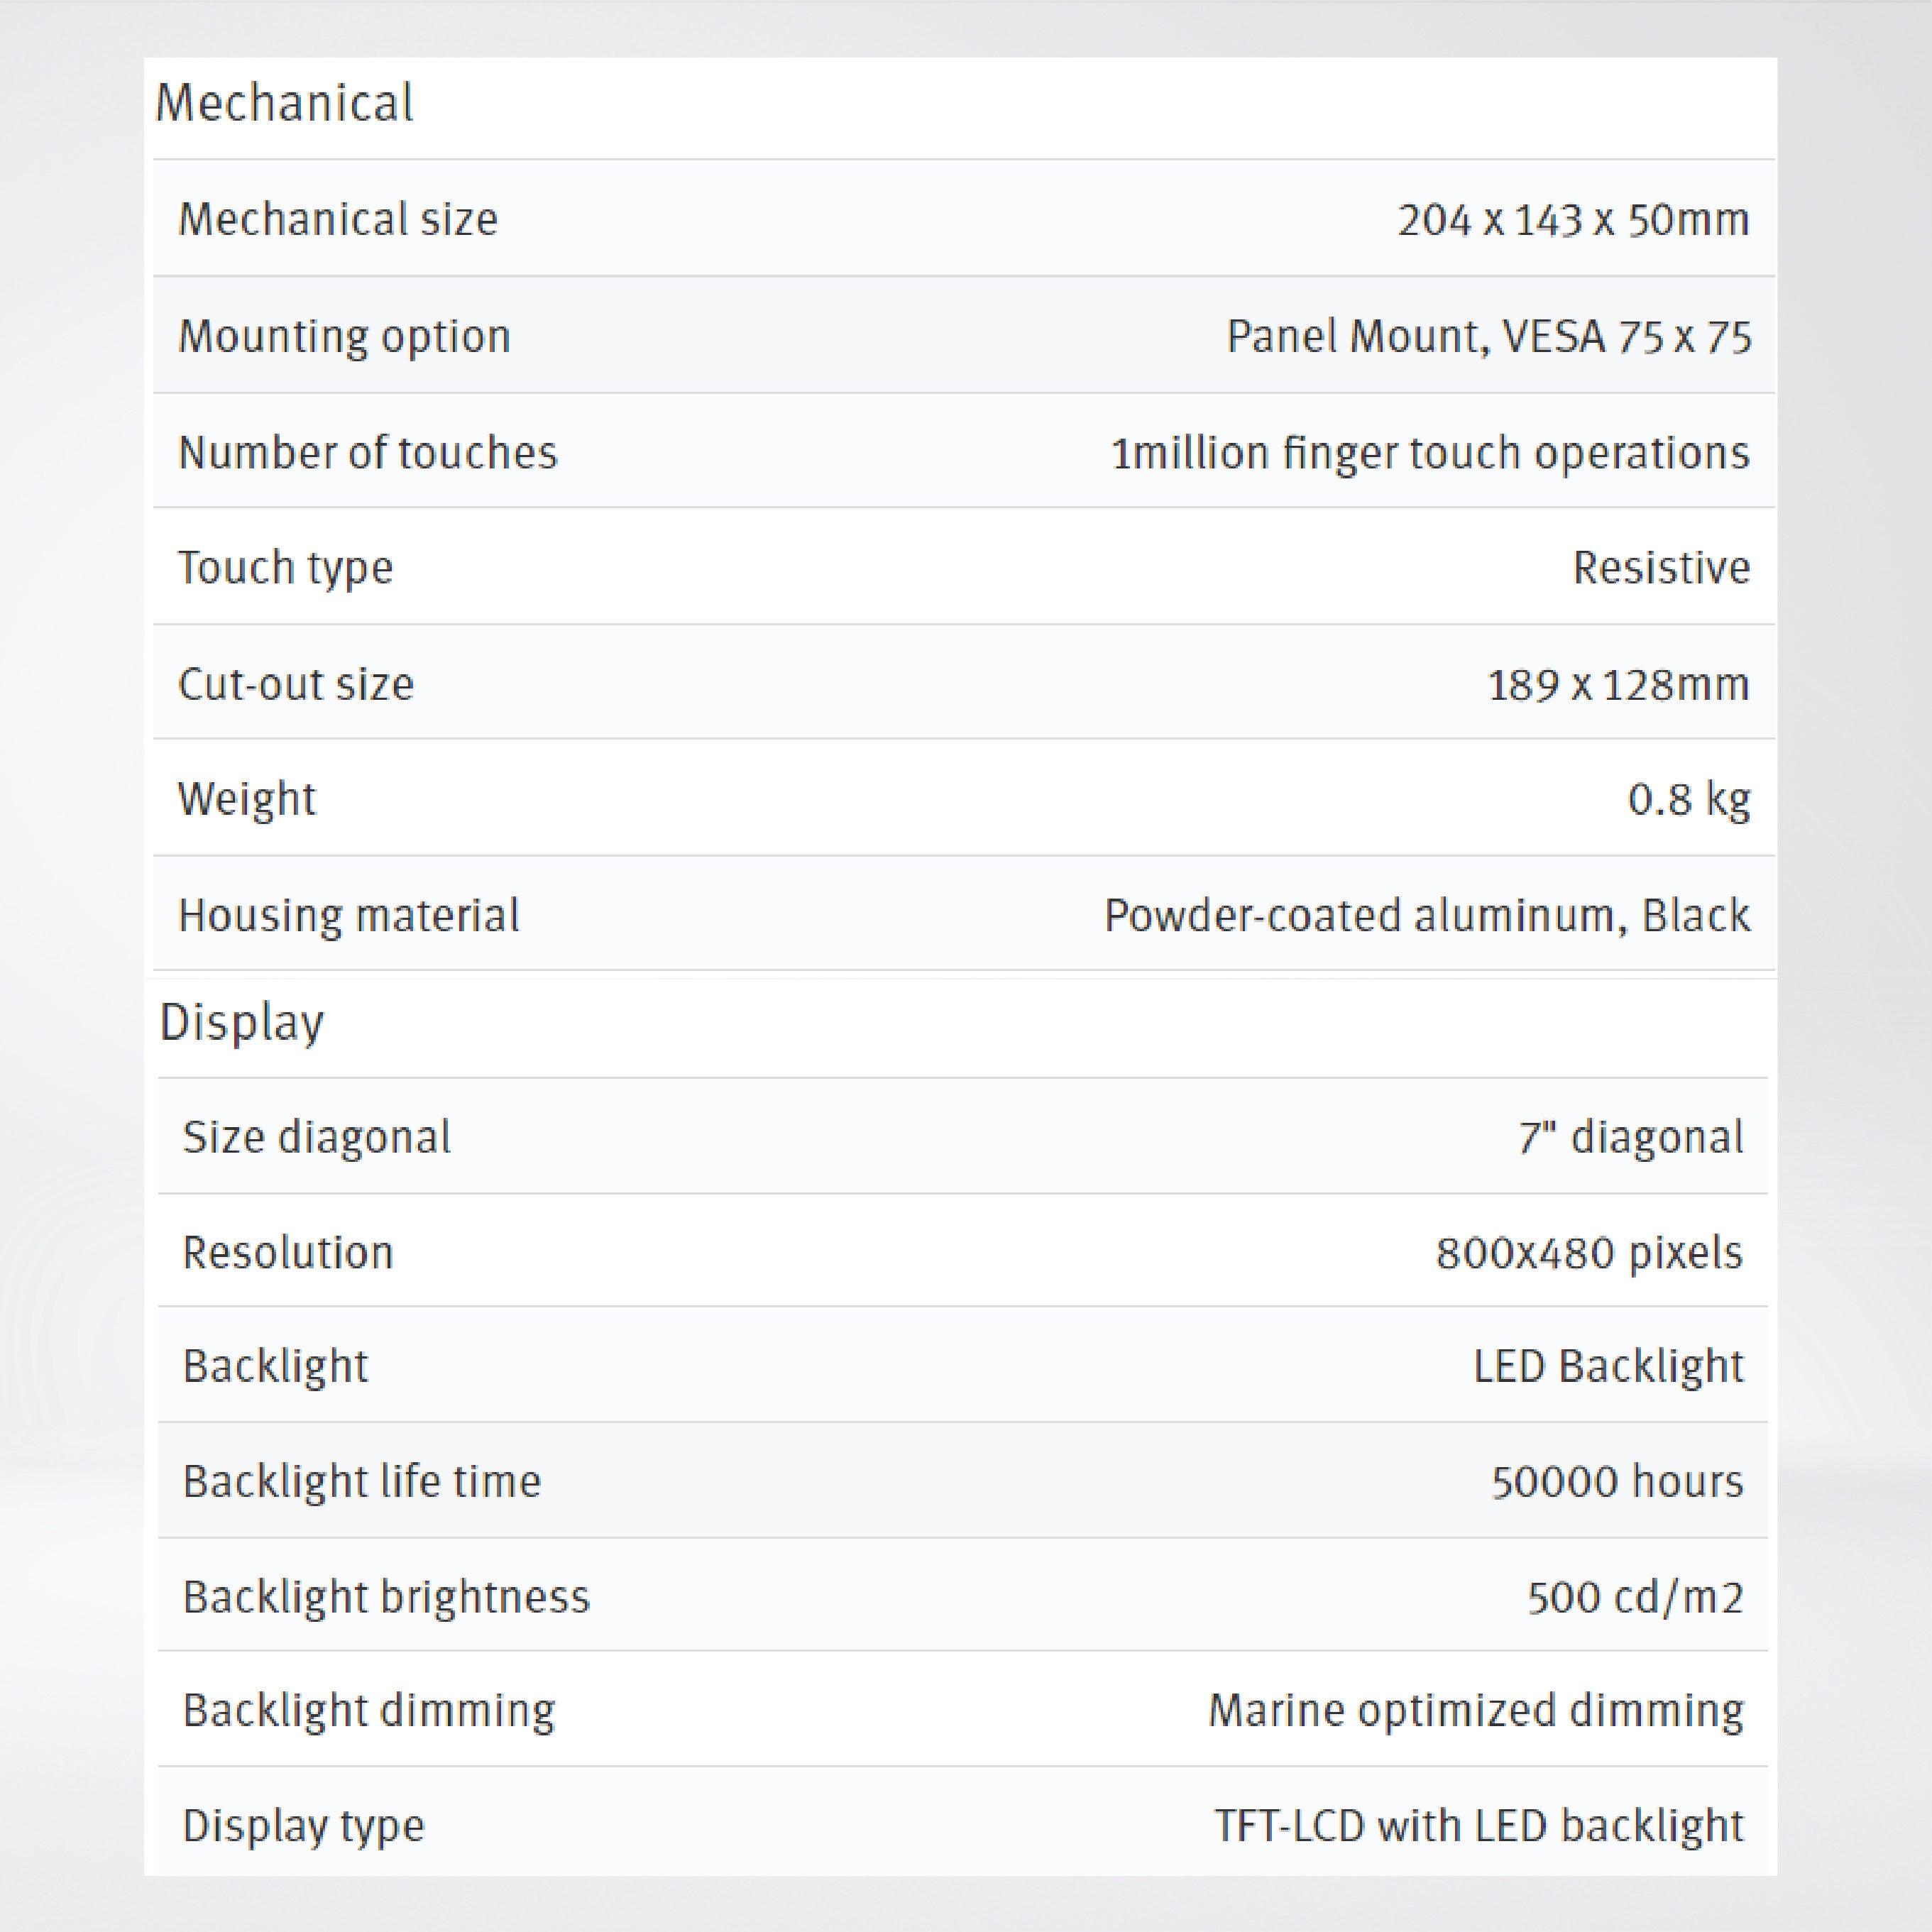Click the 500 cd/m2 brightness value
Viewport: 1932px width, 1932px height.
(x=1634, y=1597)
